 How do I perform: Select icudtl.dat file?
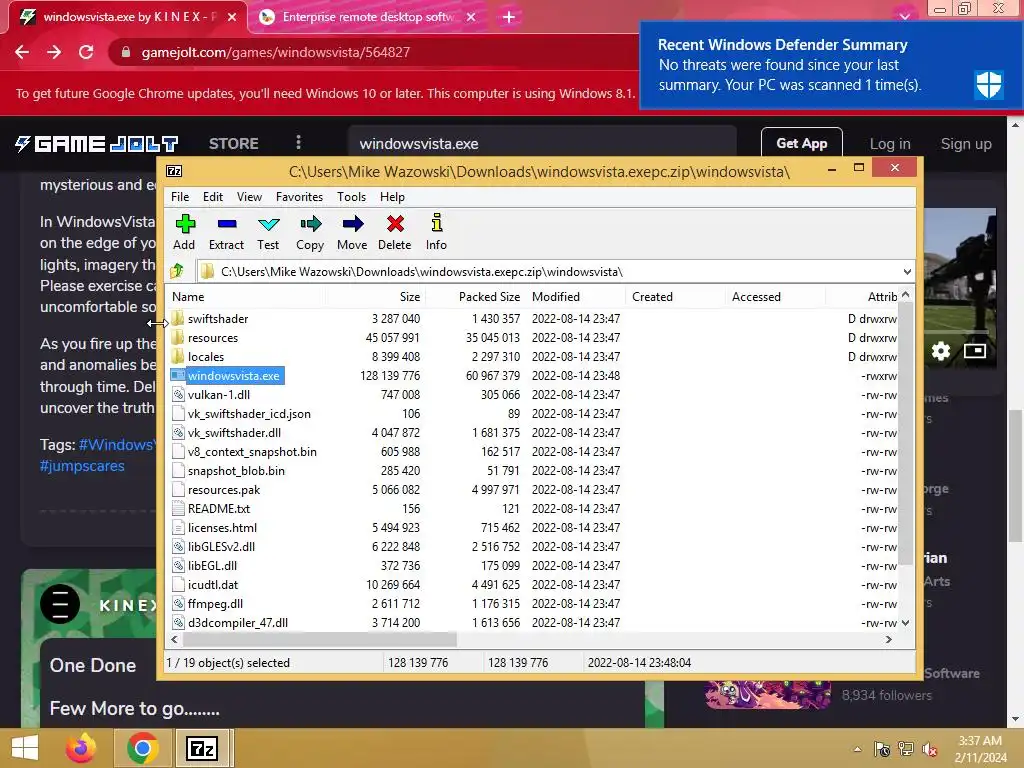[x=213, y=585]
